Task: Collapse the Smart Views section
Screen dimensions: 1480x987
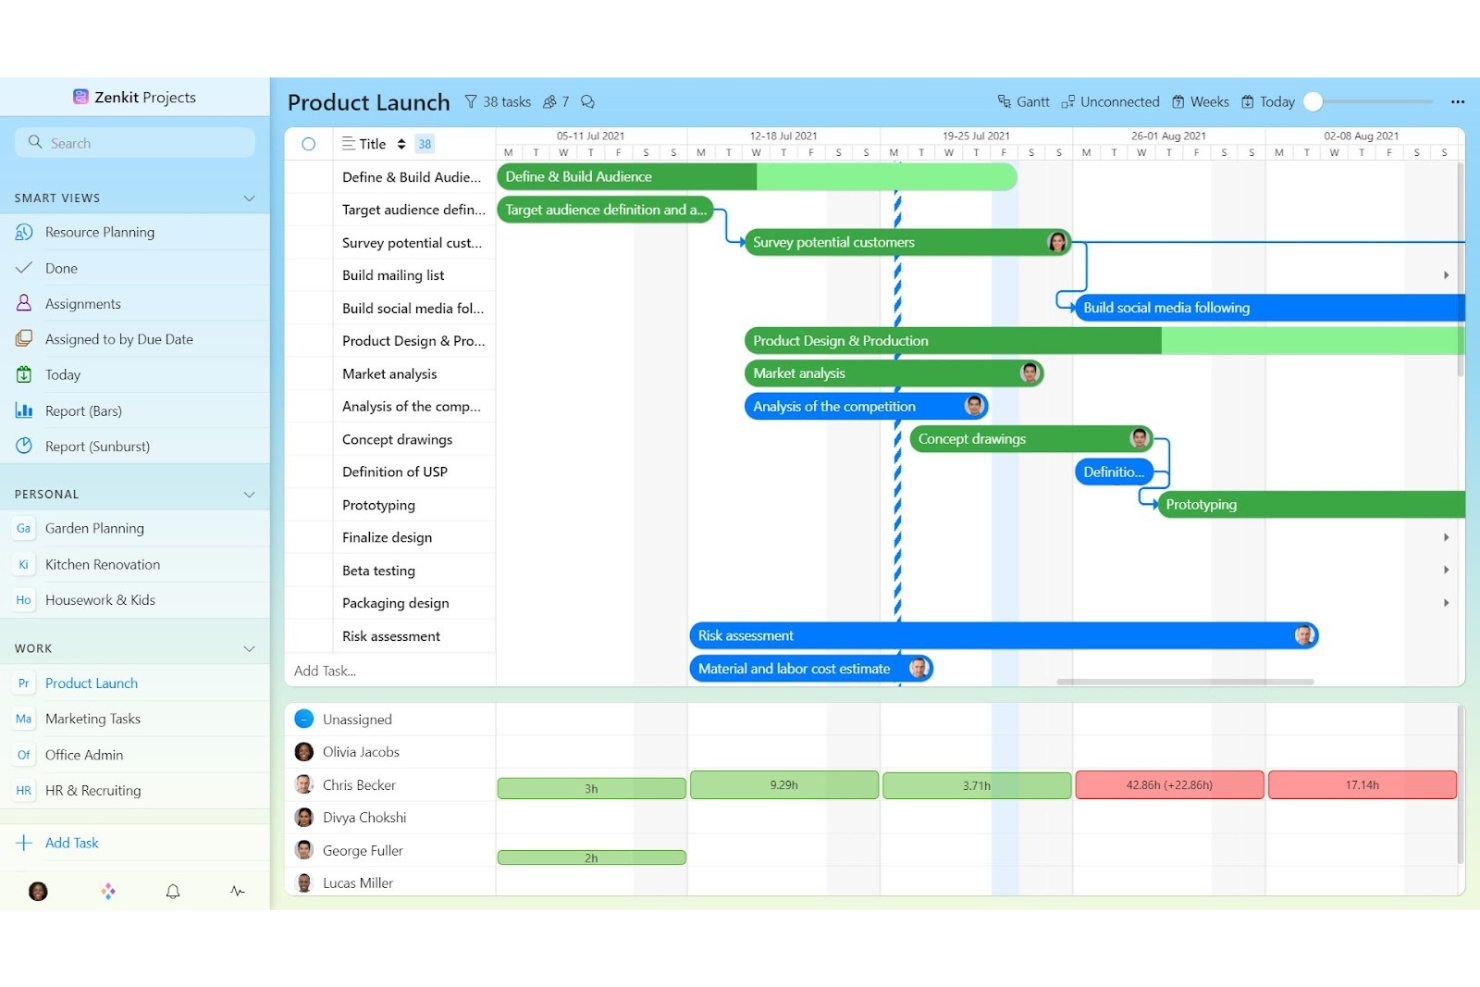Action: coord(249,197)
